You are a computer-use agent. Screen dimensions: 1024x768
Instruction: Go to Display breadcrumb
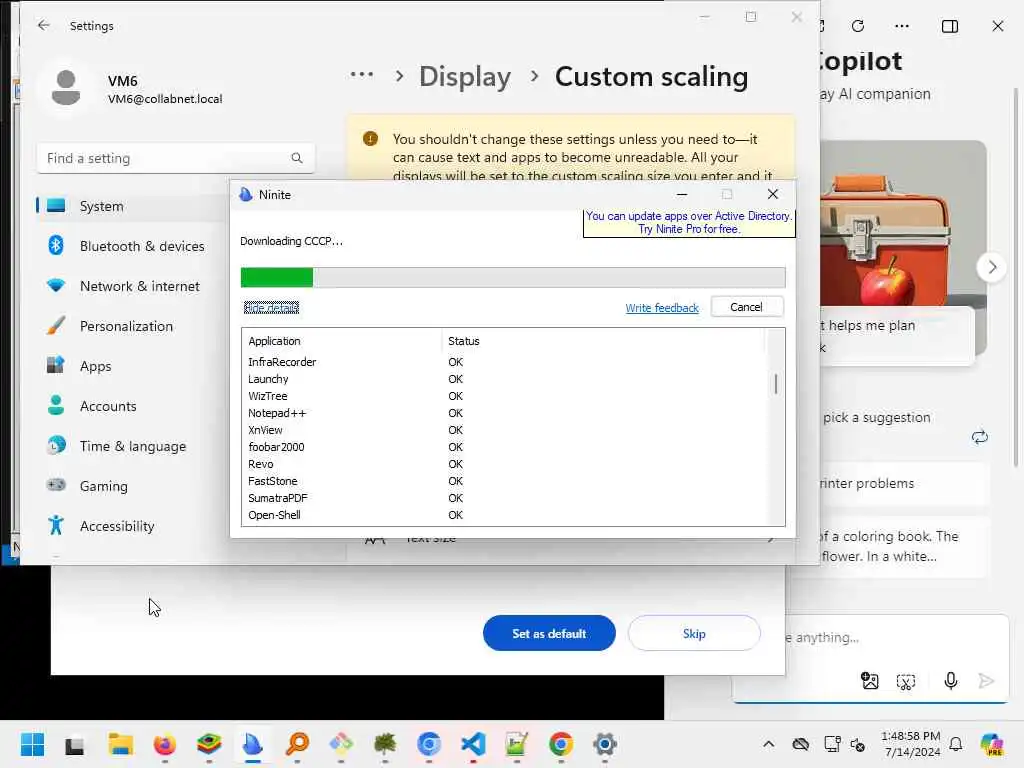coord(465,76)
